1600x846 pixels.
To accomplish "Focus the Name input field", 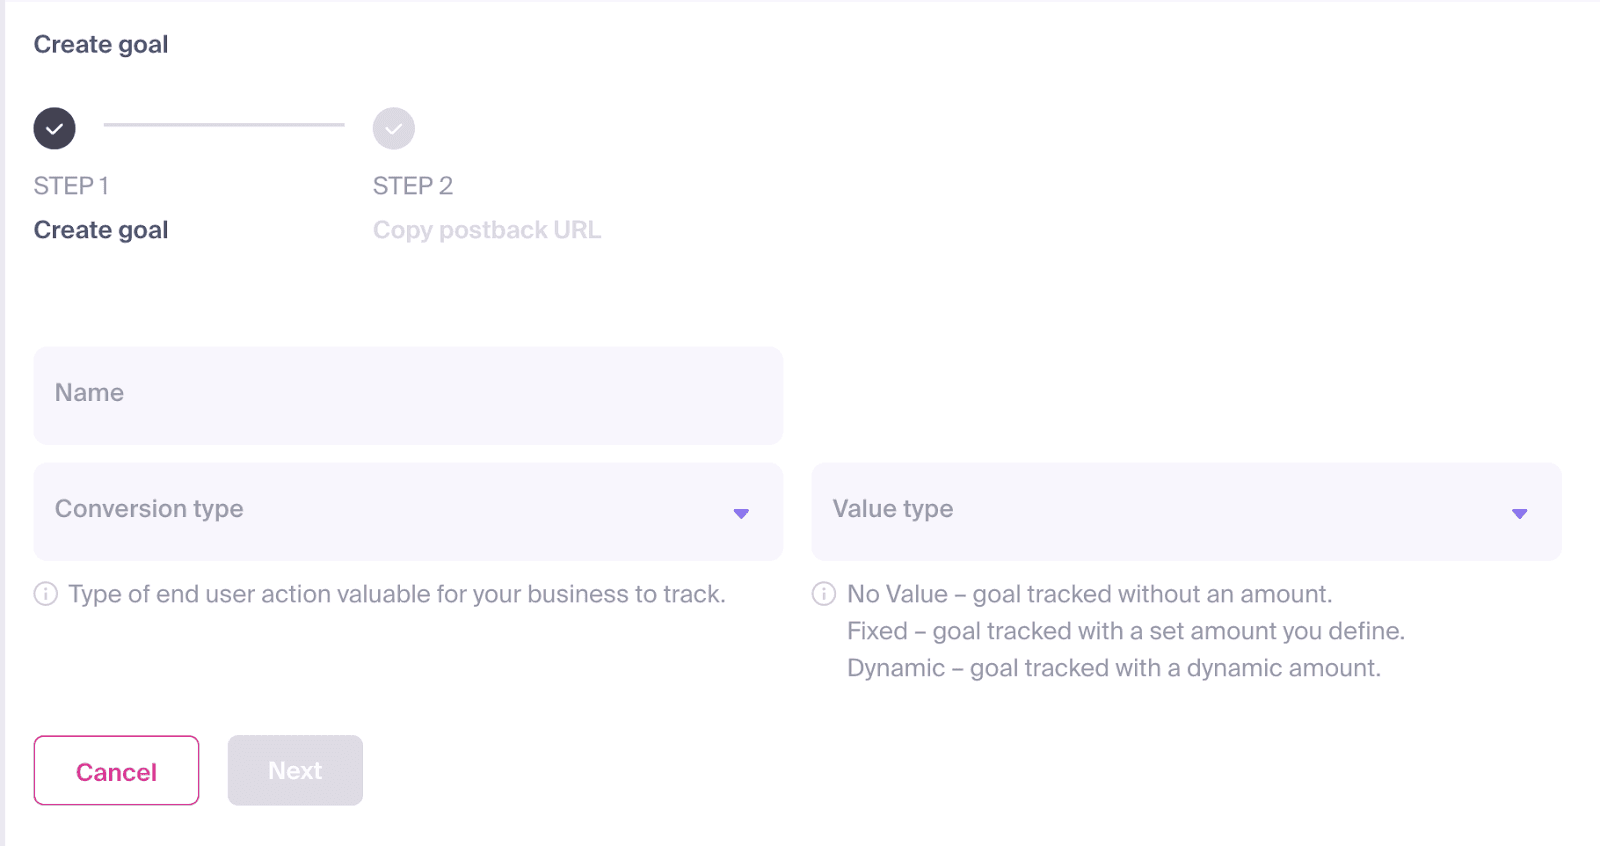I will tap(408, 395).
